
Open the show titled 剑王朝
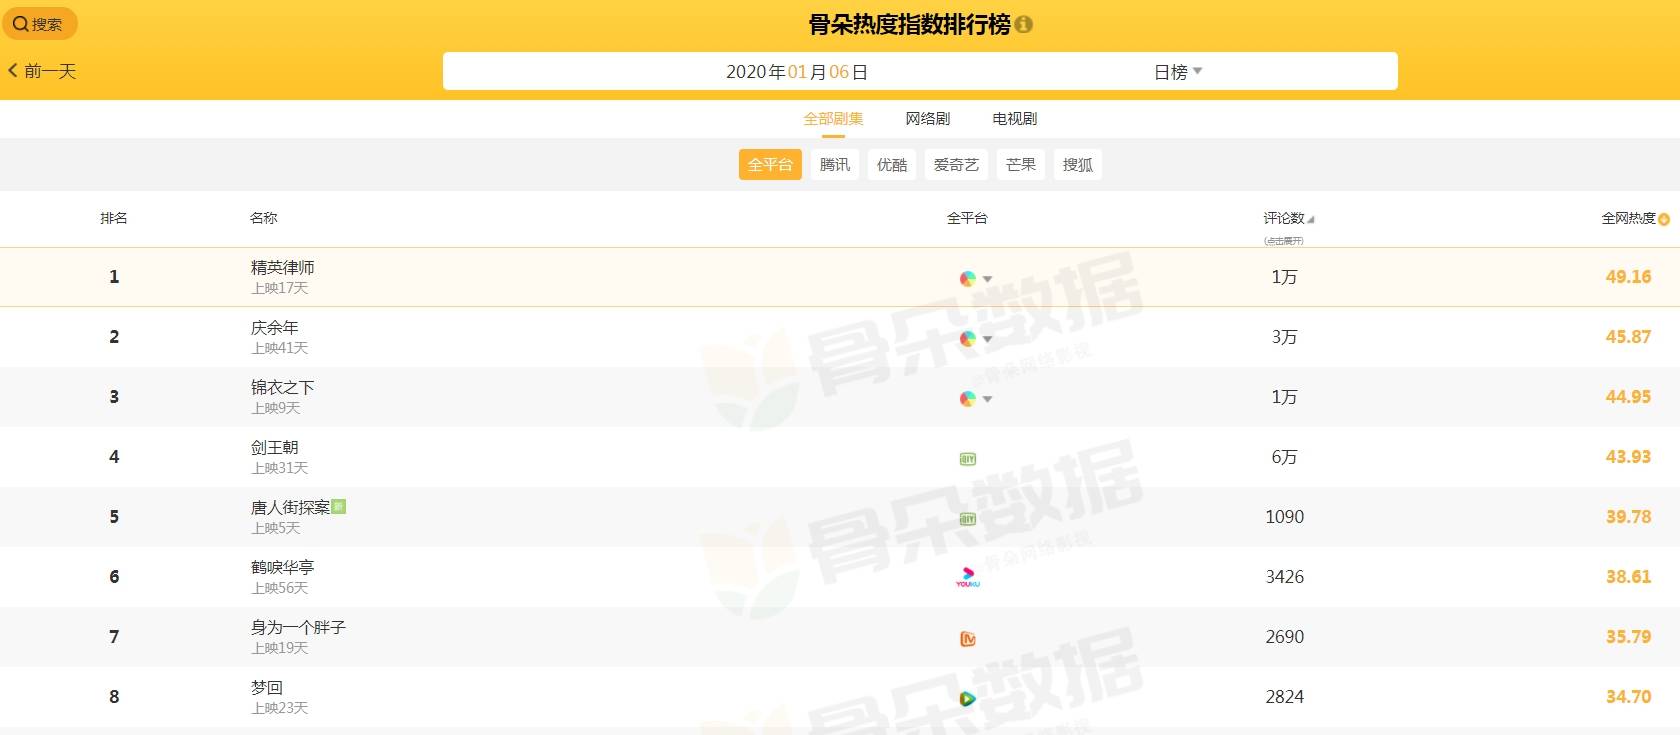click(274, 447)
